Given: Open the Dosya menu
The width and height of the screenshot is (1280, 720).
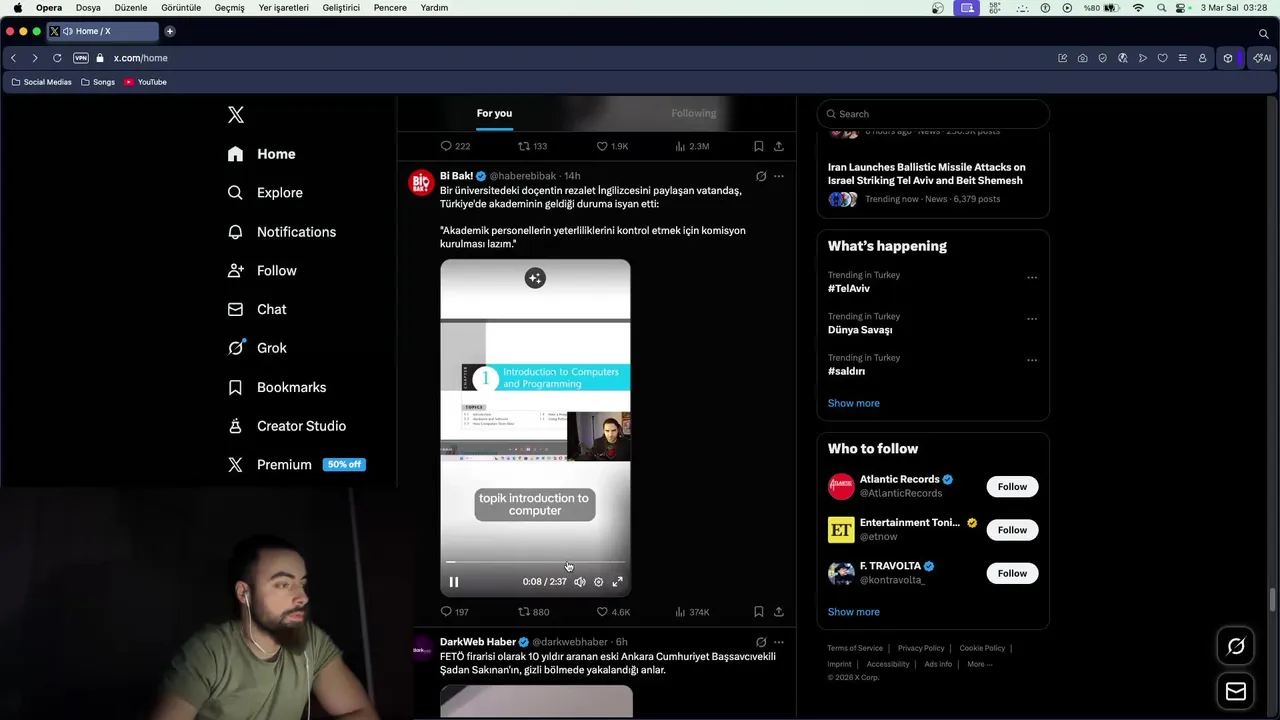Looking at the screenshot, I should pos(88,8).
